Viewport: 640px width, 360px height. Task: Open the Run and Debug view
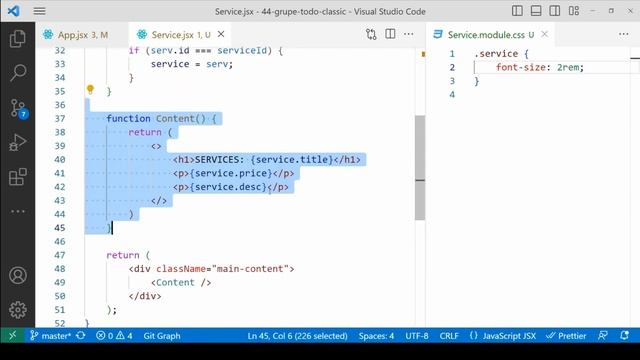[18, 142]
